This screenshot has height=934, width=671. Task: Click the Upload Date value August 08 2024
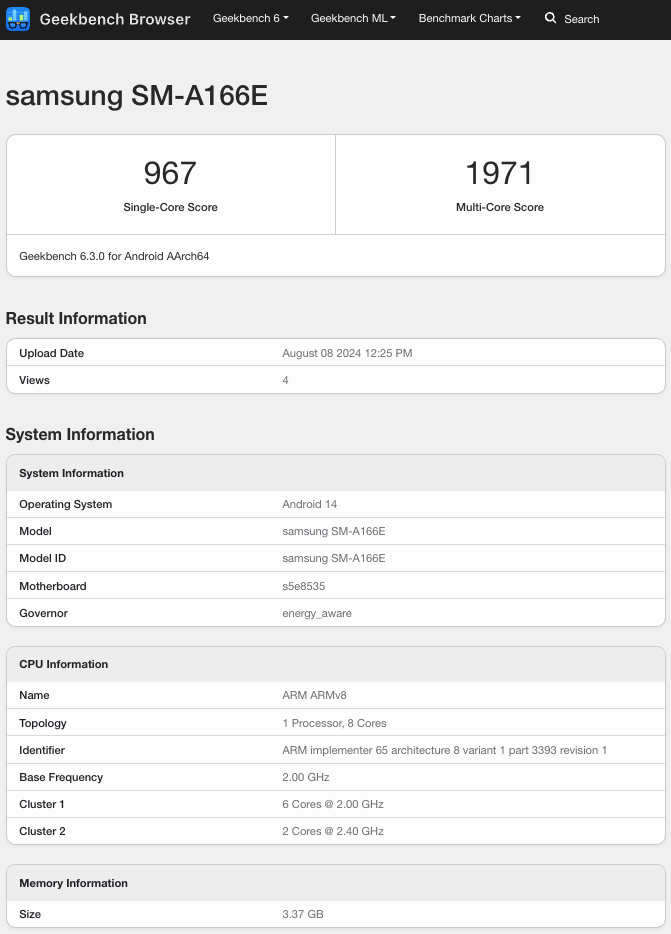[347, 353]
